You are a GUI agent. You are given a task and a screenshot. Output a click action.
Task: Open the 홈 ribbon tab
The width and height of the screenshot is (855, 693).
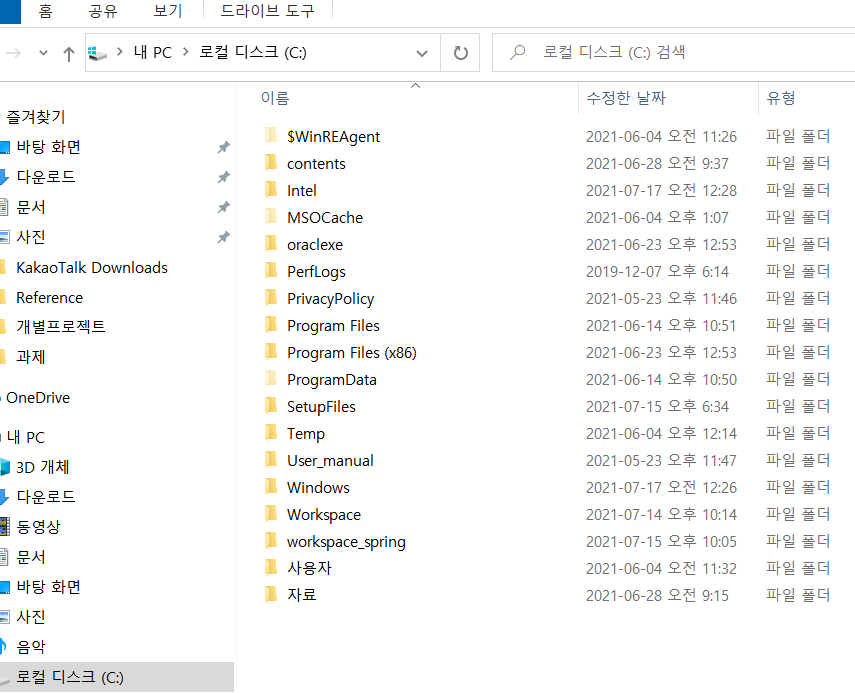(x=46, y=11)
